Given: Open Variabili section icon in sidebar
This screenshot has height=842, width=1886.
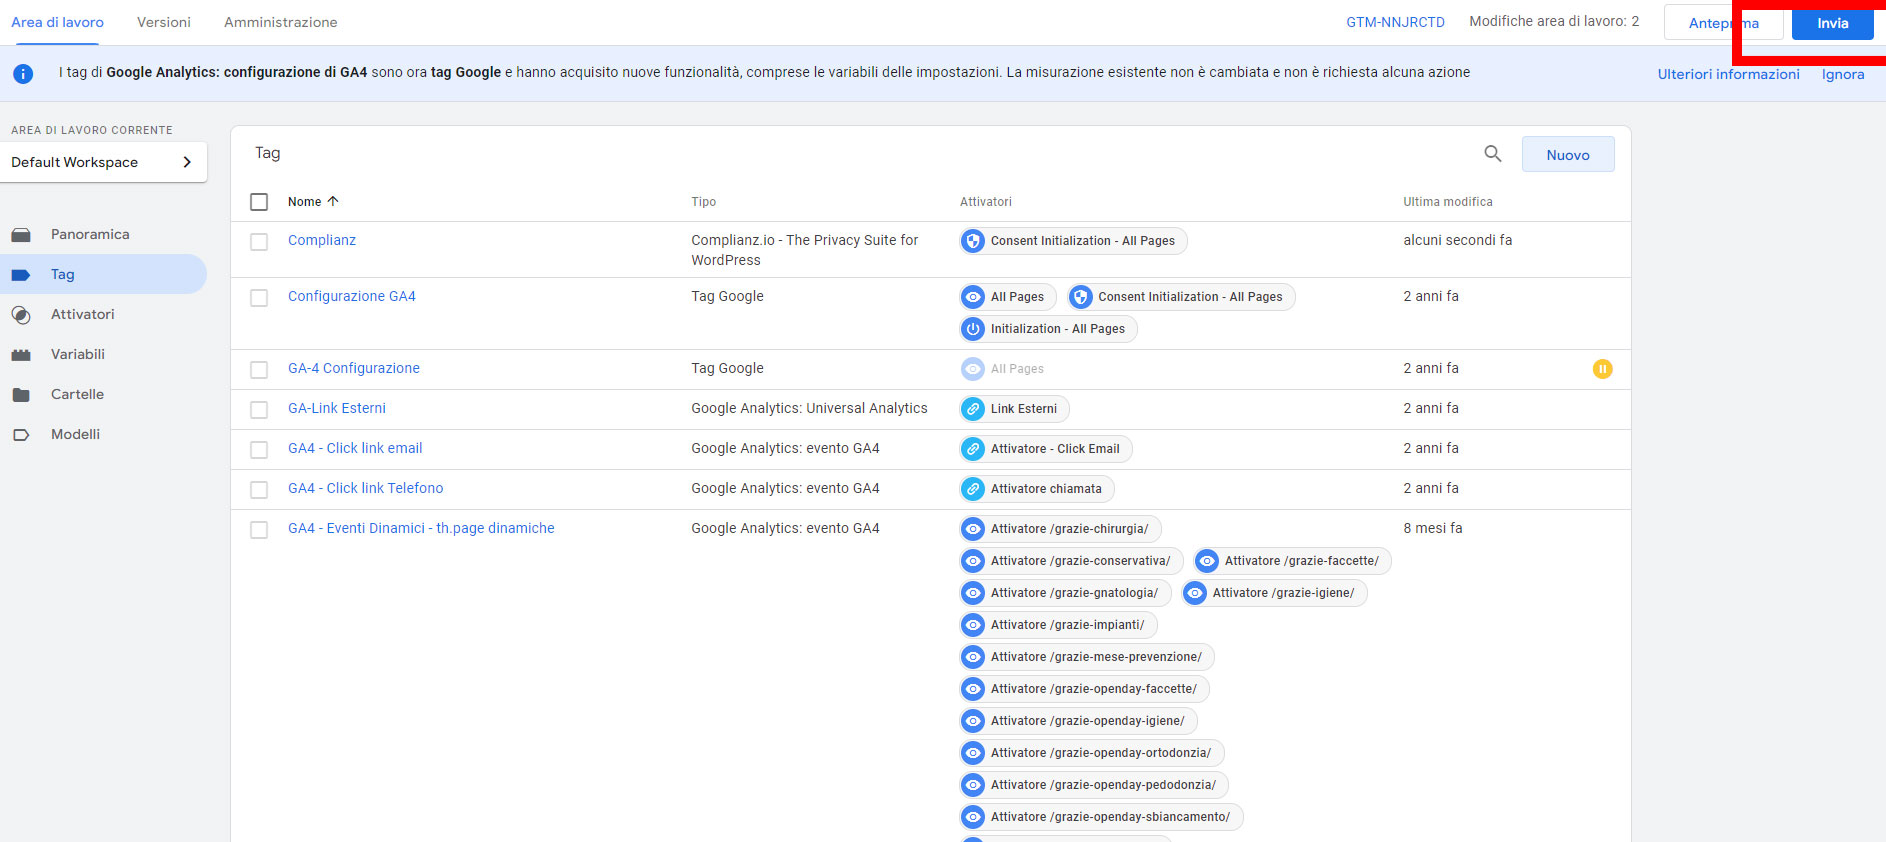Looking at the screenshot, I should (x=21, y=355).
